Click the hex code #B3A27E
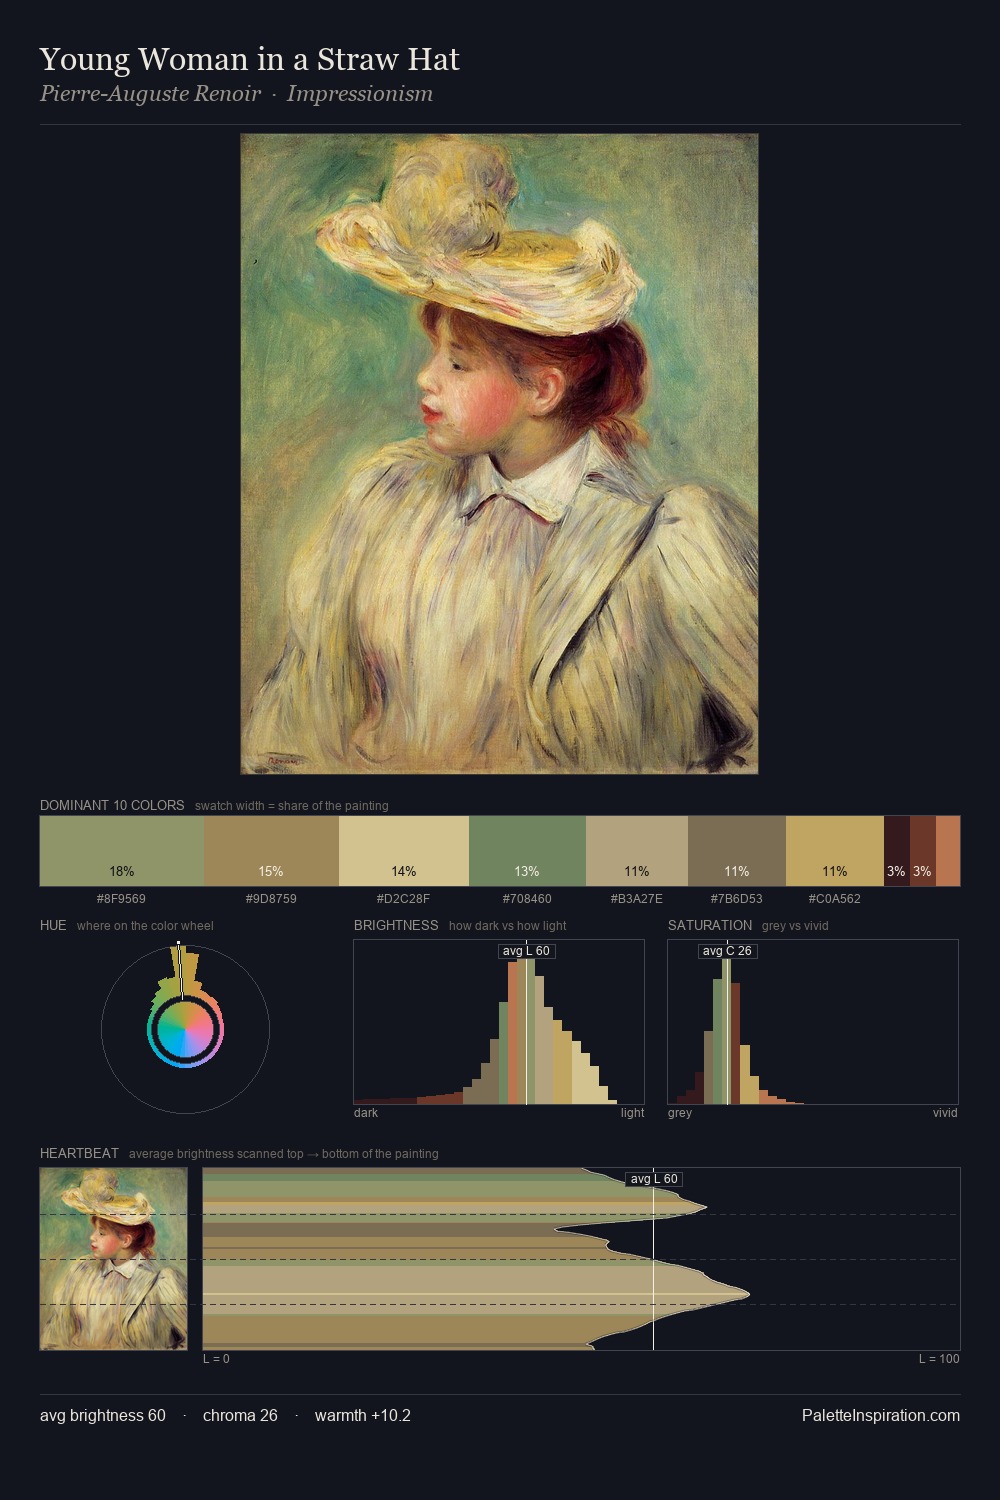The image size is (1000, 1500). [x=637, y=899]
